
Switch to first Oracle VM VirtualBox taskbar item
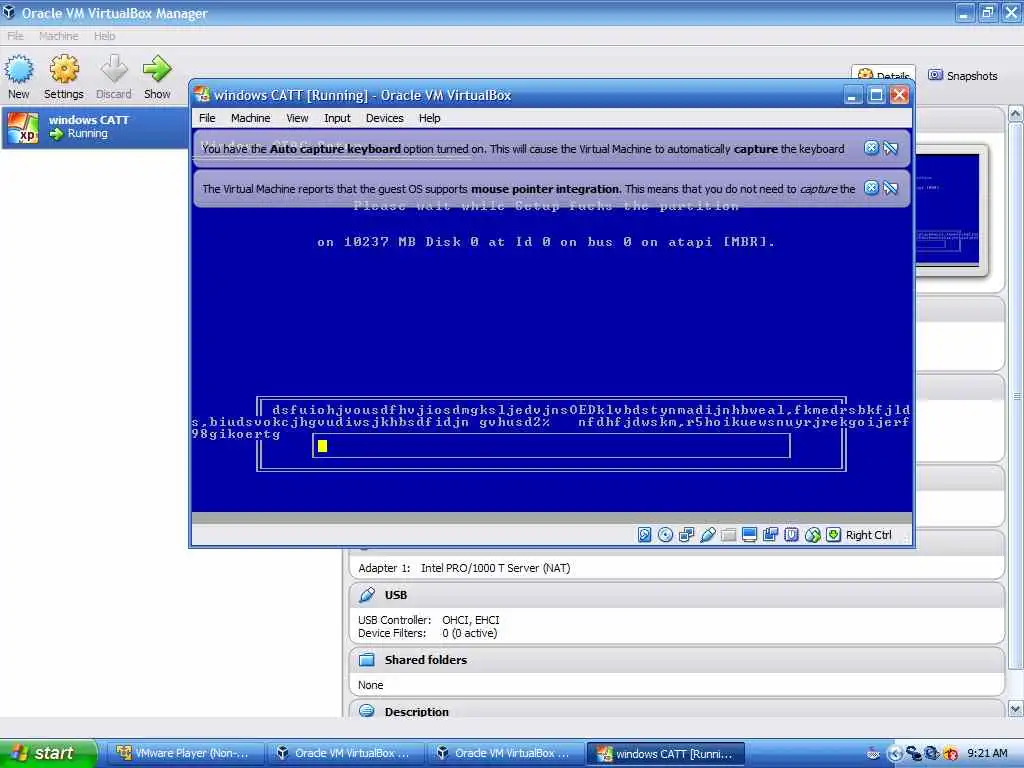coord(345,753)
